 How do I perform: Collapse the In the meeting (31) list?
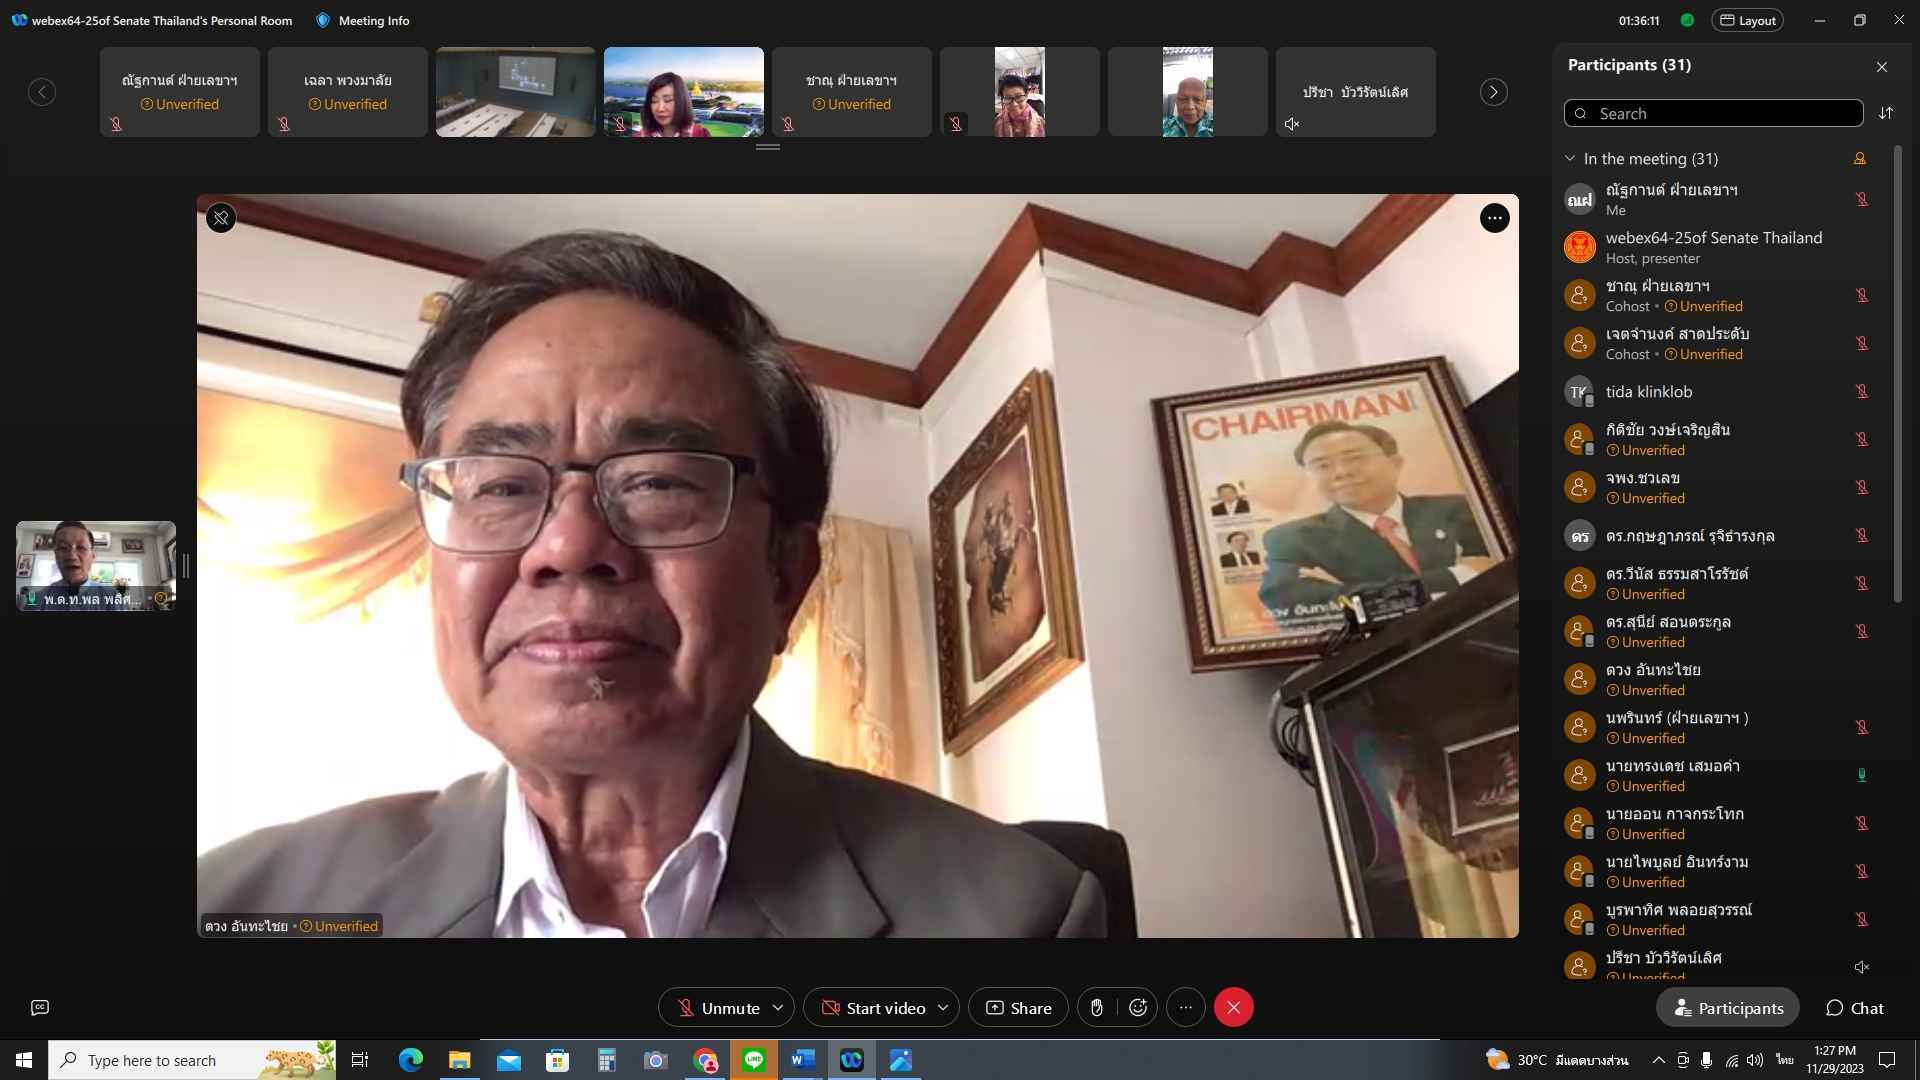coord(1570,159)
